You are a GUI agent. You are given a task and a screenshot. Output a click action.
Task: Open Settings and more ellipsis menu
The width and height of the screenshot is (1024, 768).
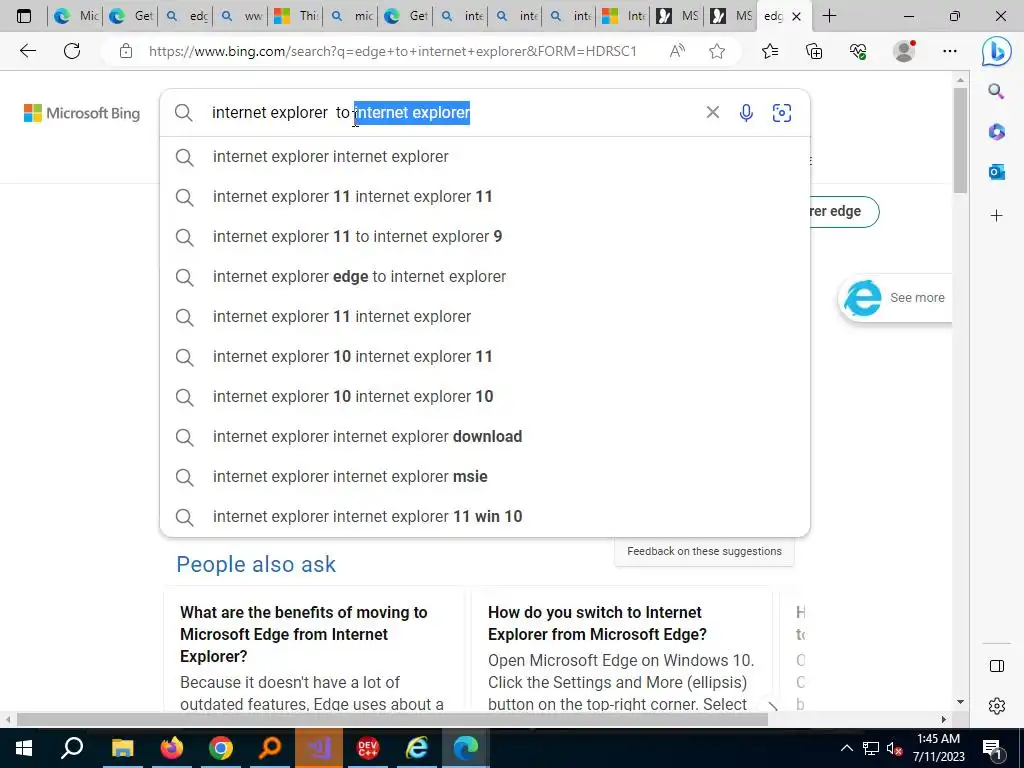point(950,51)
